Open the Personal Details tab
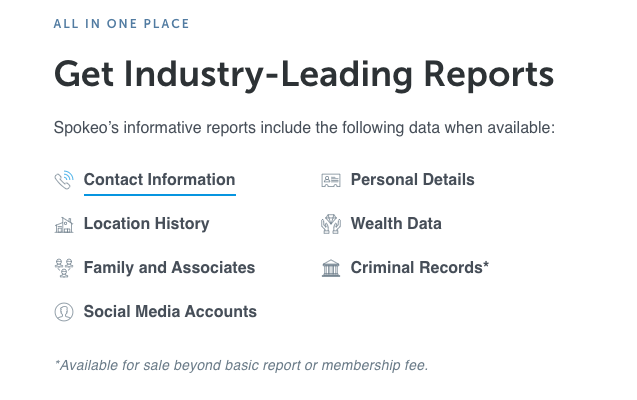The height and width of the screenshot is (400, 637). [x=412, y=180]
